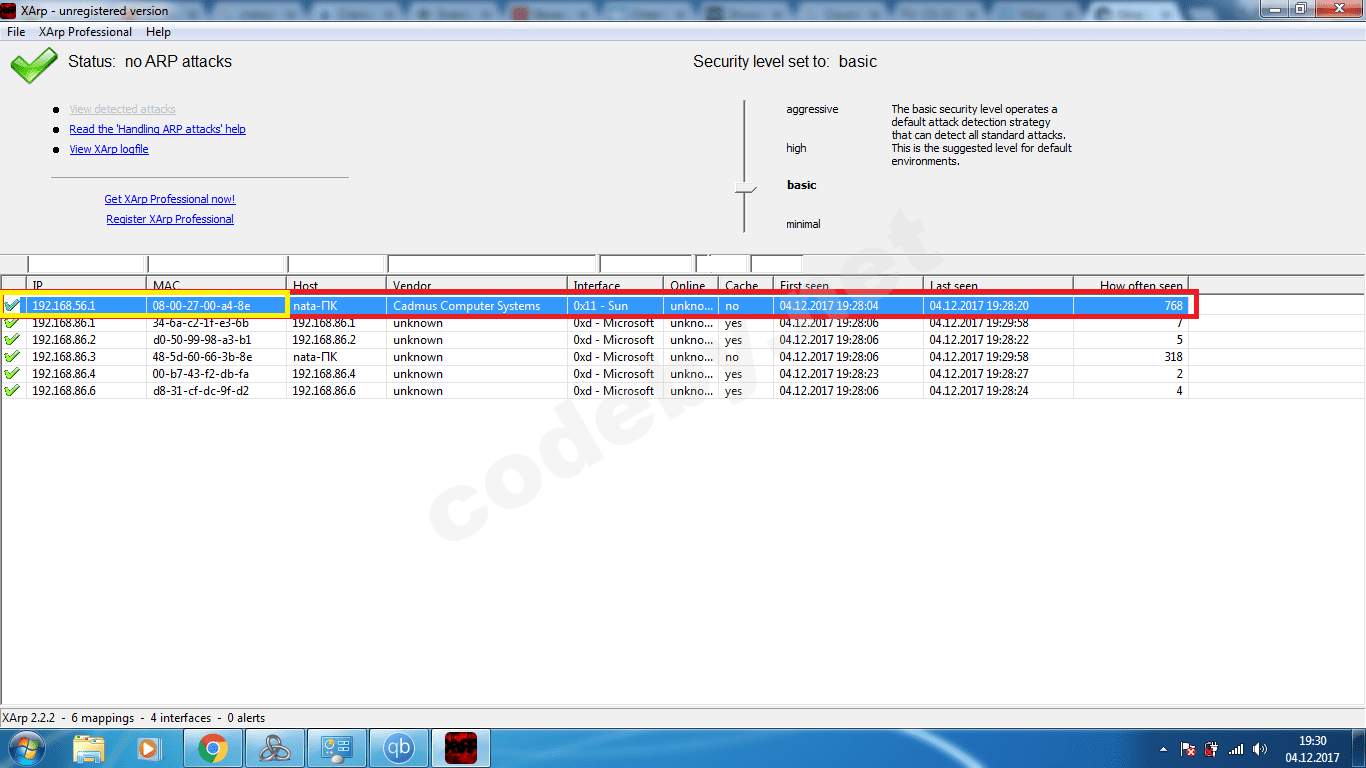Open the control panel taskbar icon
The width and height of the screenshot is (1366, 768).
coord(336,748)
